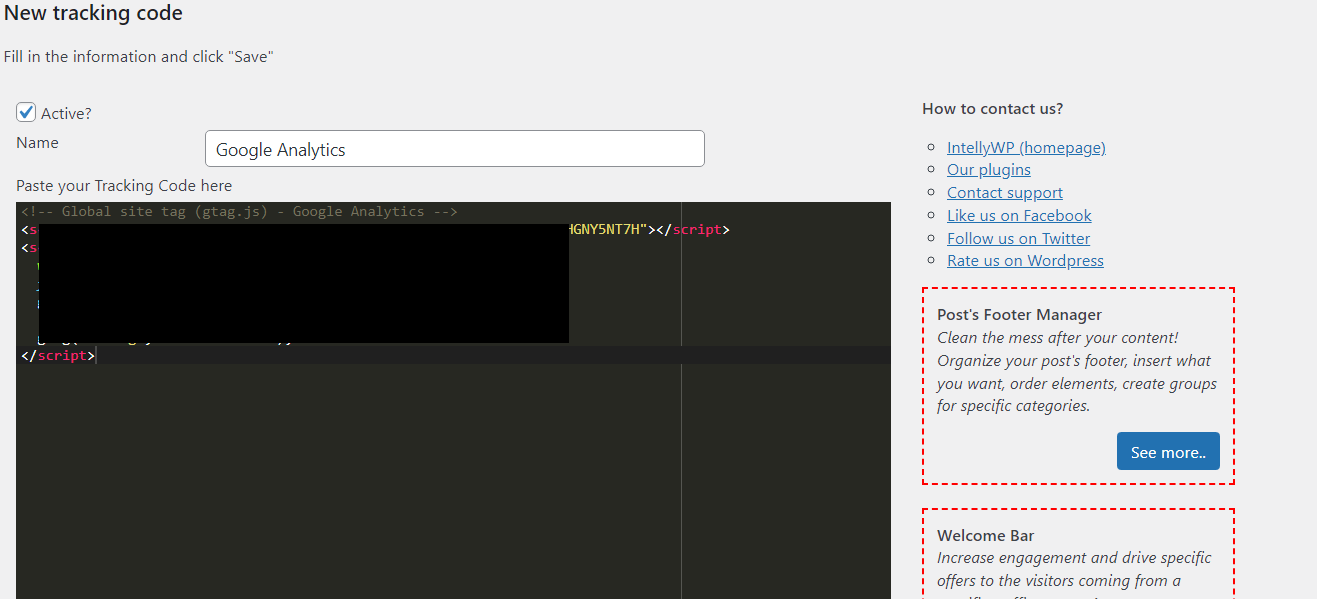The width and height of the screenshot is (1317, 599).
Task: Click in the closing script tag line
Action: pos(453,355)
